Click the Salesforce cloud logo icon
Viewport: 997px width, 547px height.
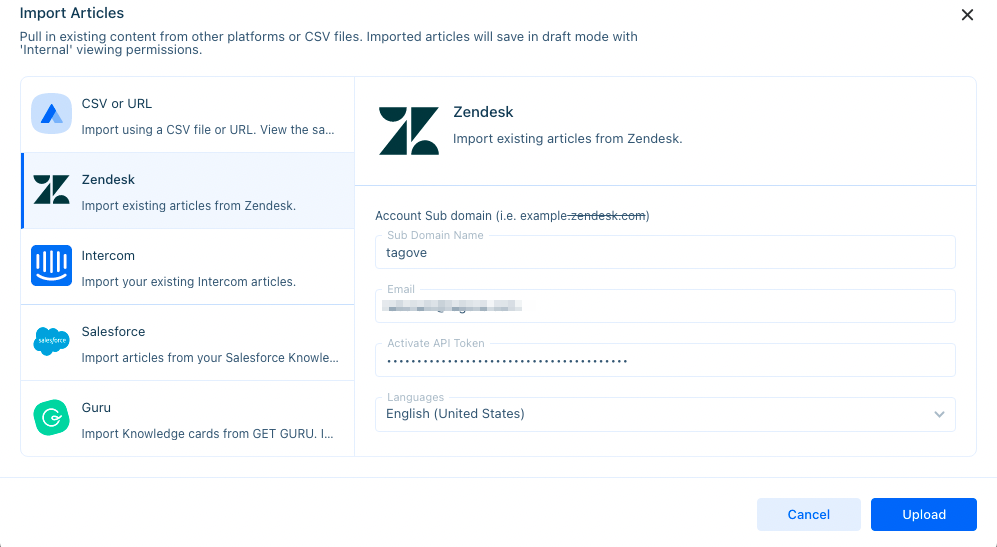click(52, 342)
